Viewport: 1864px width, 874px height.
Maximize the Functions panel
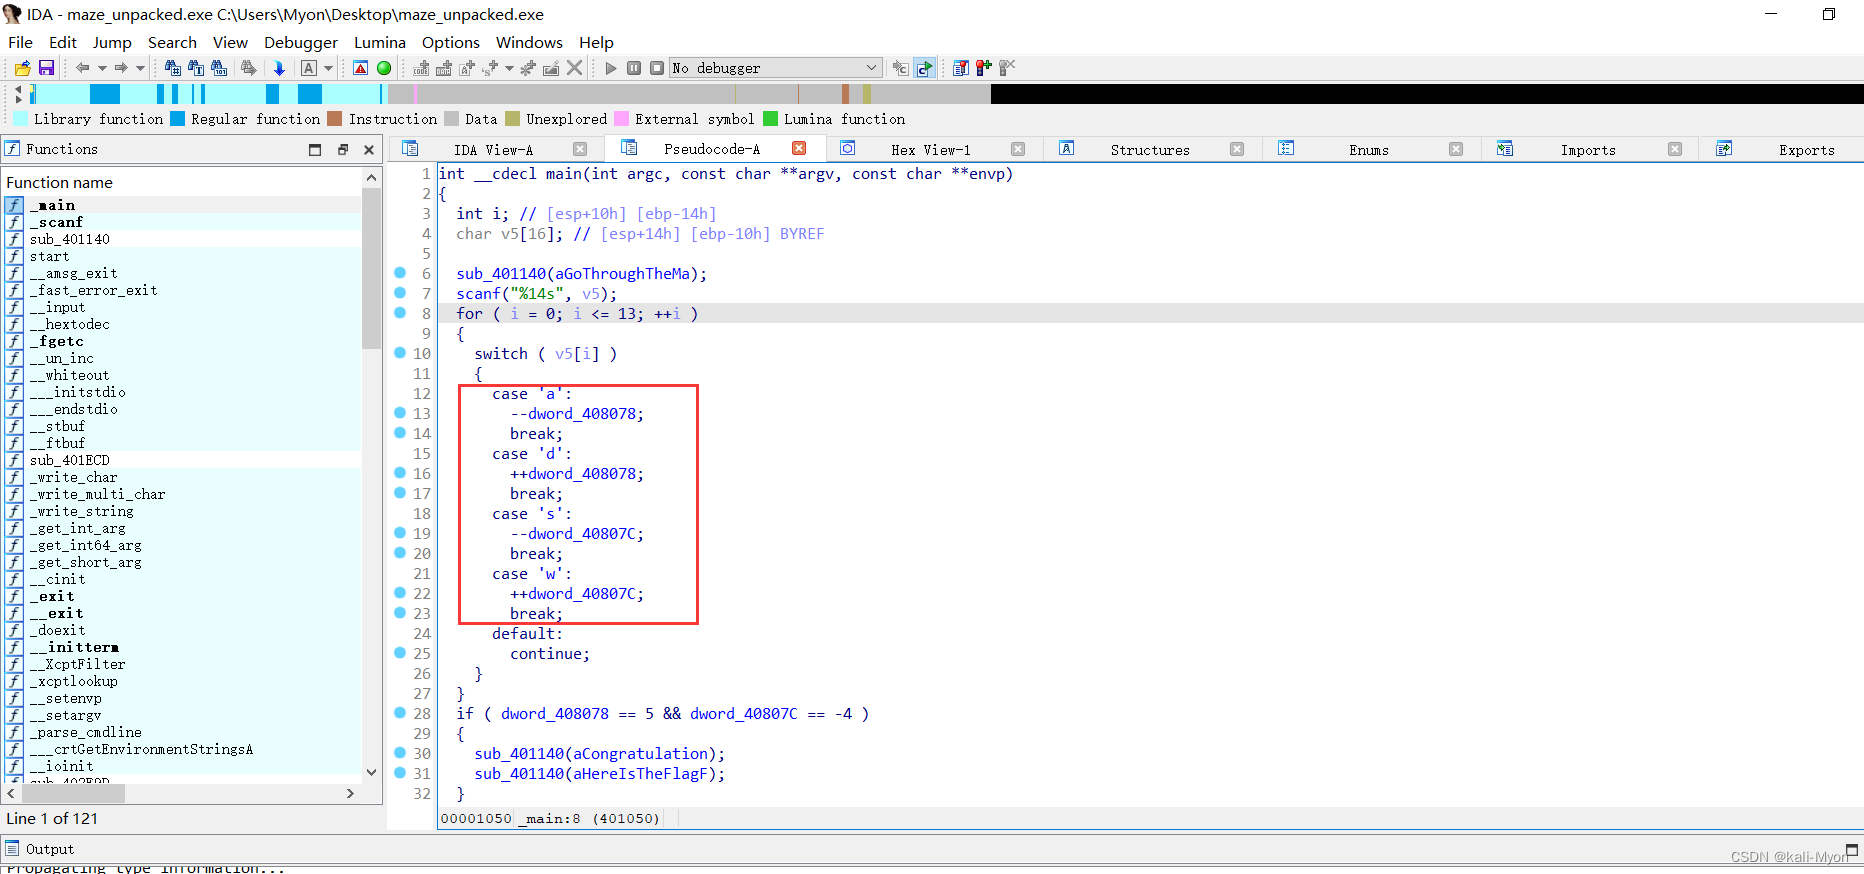[315, 150]
